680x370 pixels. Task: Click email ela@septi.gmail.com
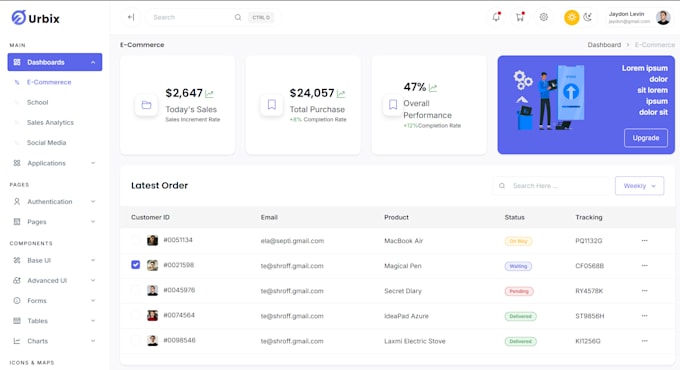coord(292,241)
